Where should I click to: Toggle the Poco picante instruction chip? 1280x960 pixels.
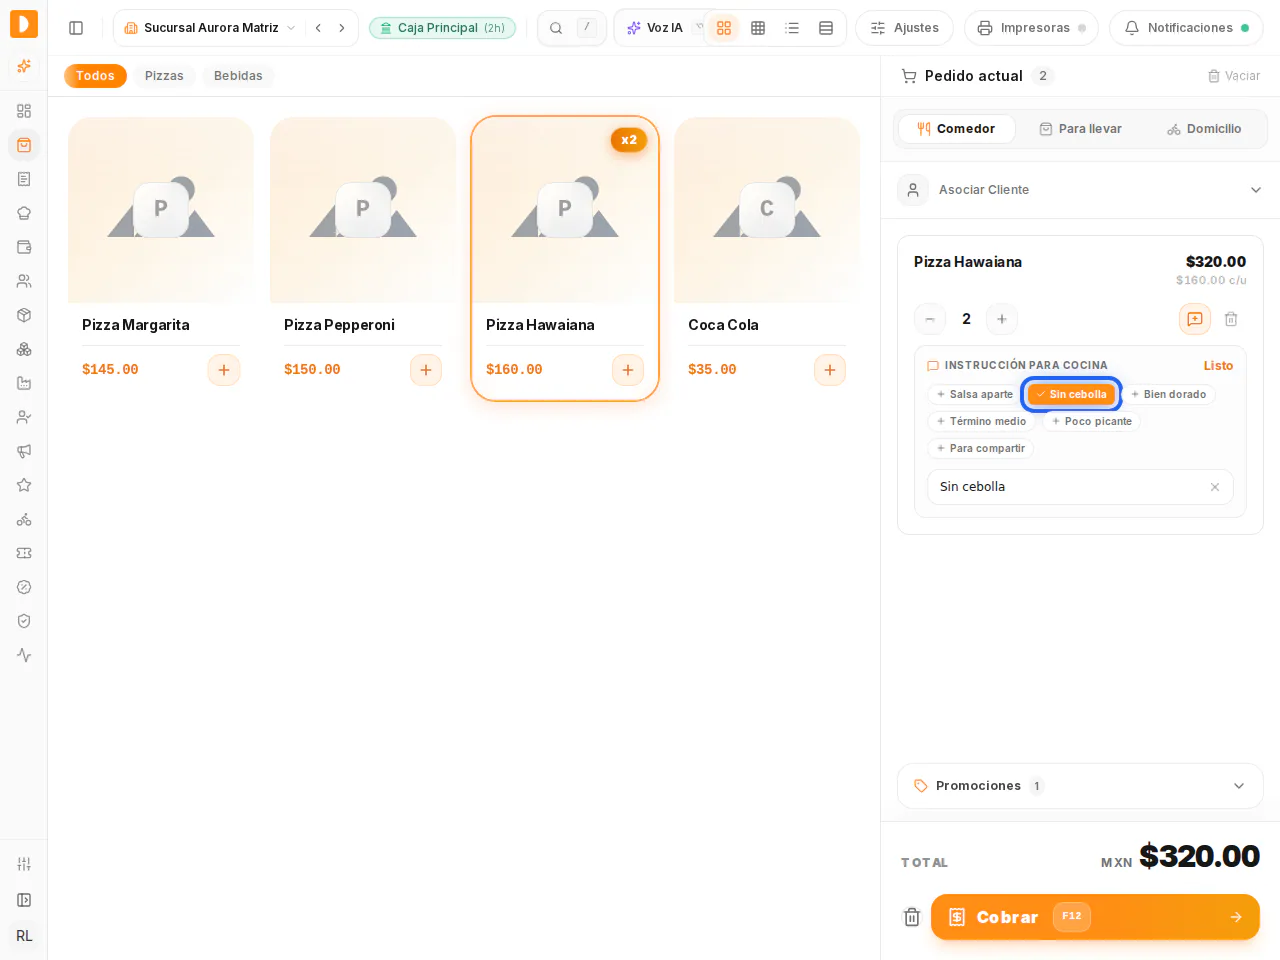pos(1091,421)
